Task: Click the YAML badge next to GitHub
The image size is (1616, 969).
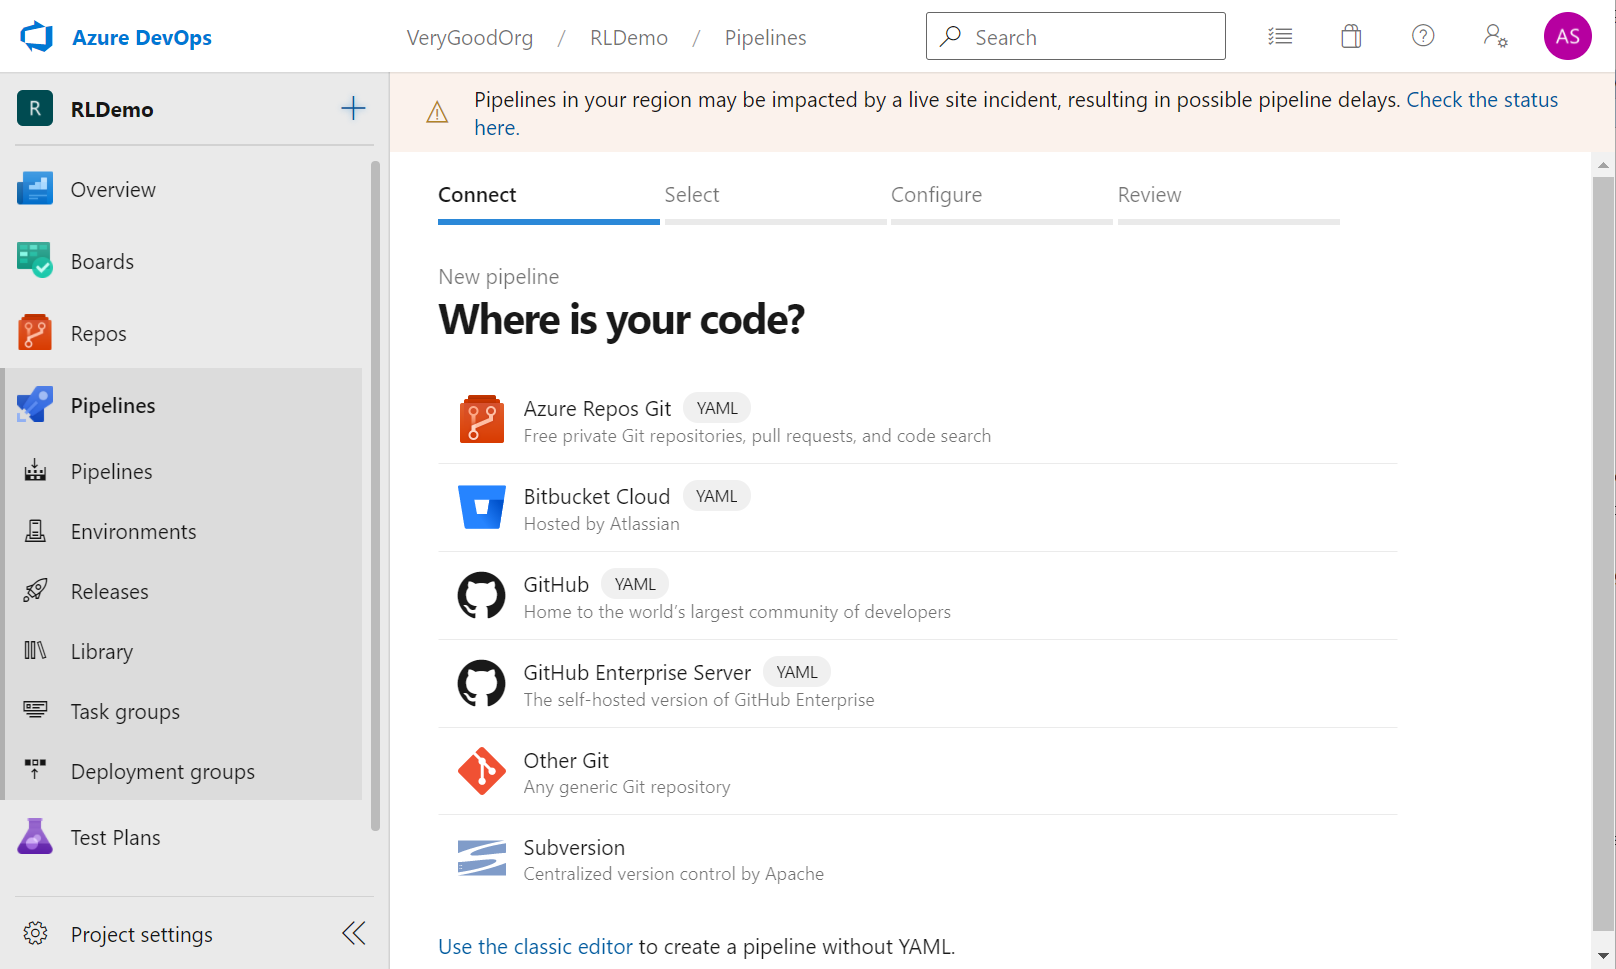Action: pyautogui.click(x=635, y=584)
